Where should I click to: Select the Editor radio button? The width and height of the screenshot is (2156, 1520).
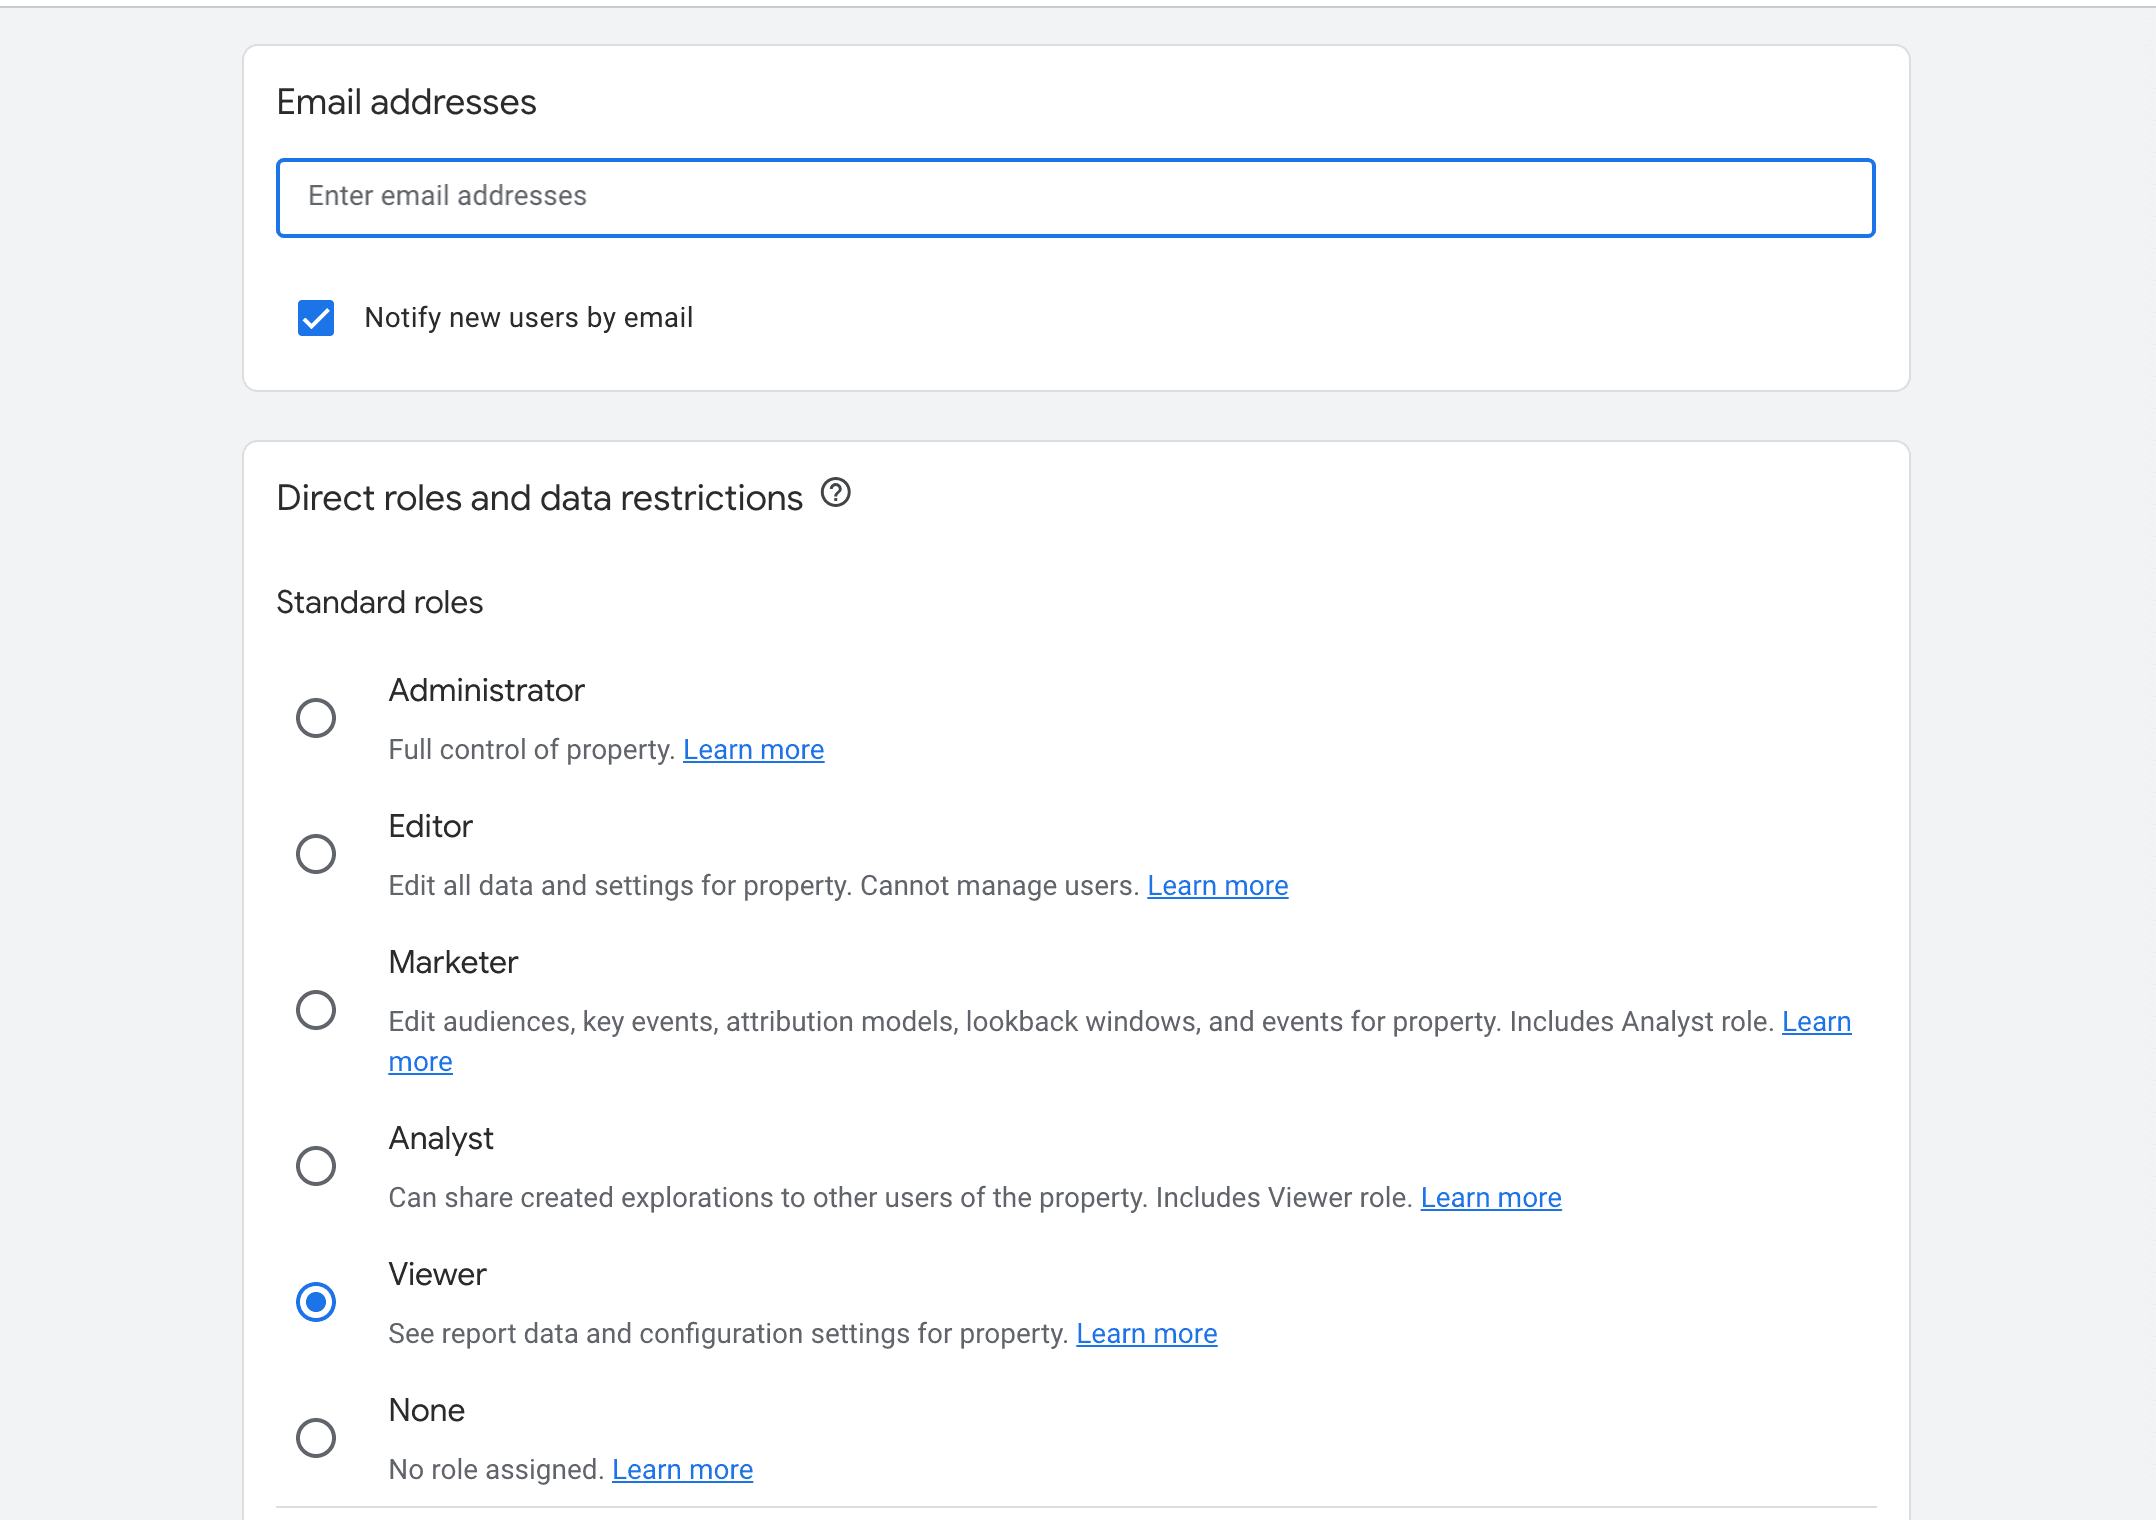click(316, 853)
